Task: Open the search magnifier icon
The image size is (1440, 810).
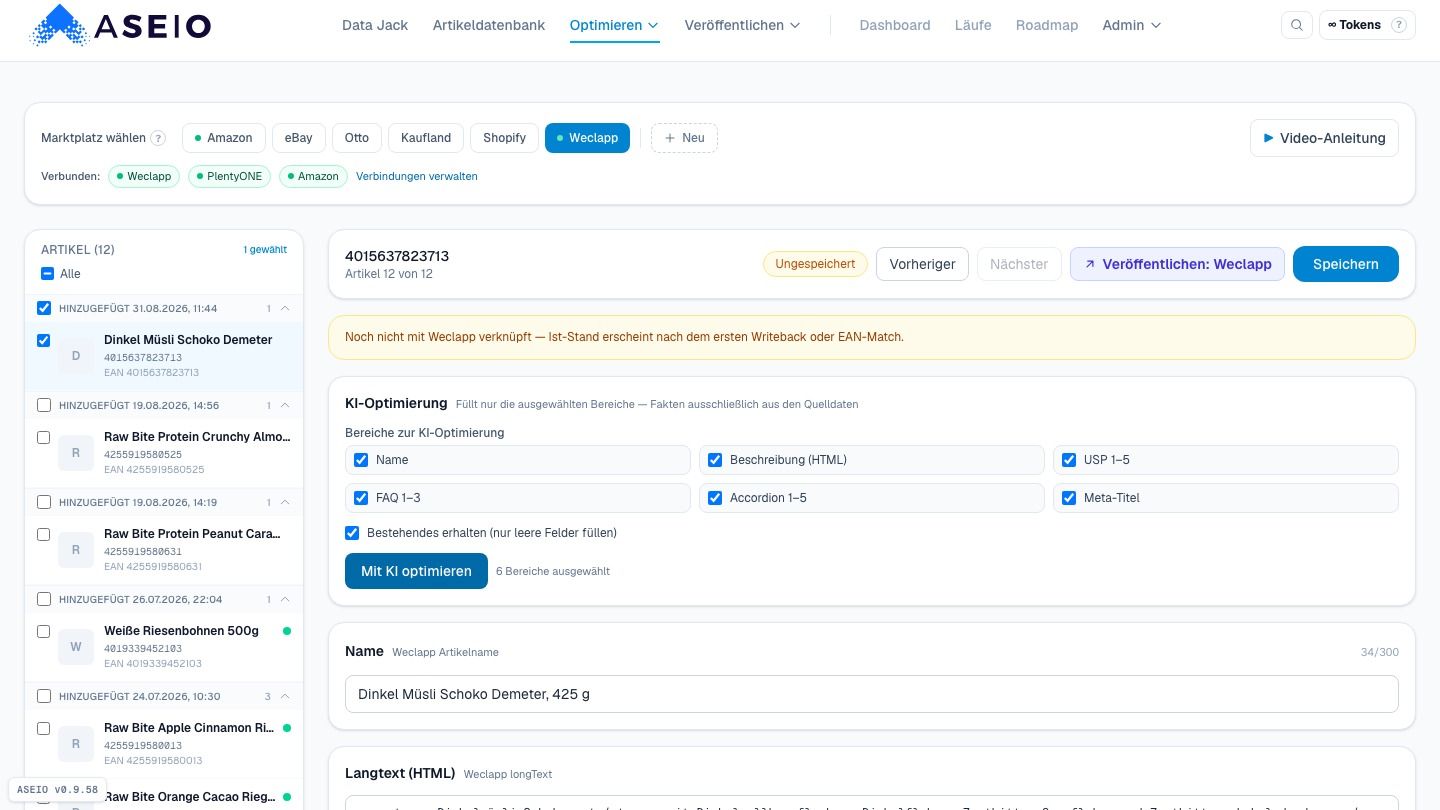Action: coord(1297,25)
